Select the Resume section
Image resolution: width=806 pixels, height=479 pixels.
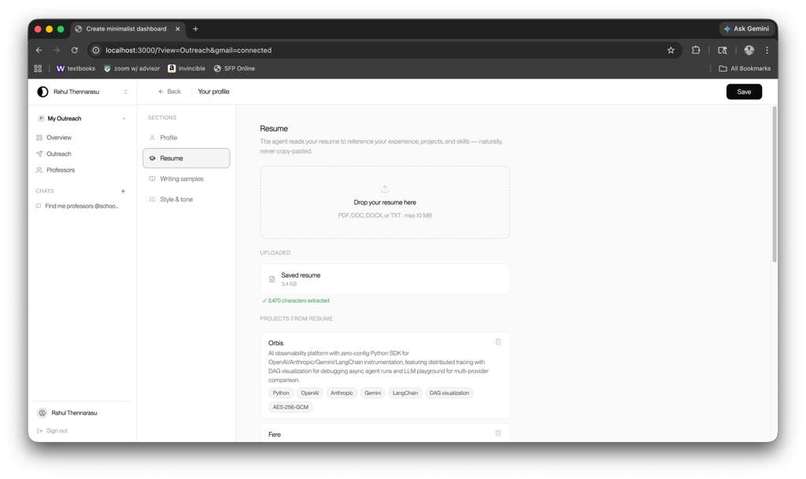click(186, 158)
